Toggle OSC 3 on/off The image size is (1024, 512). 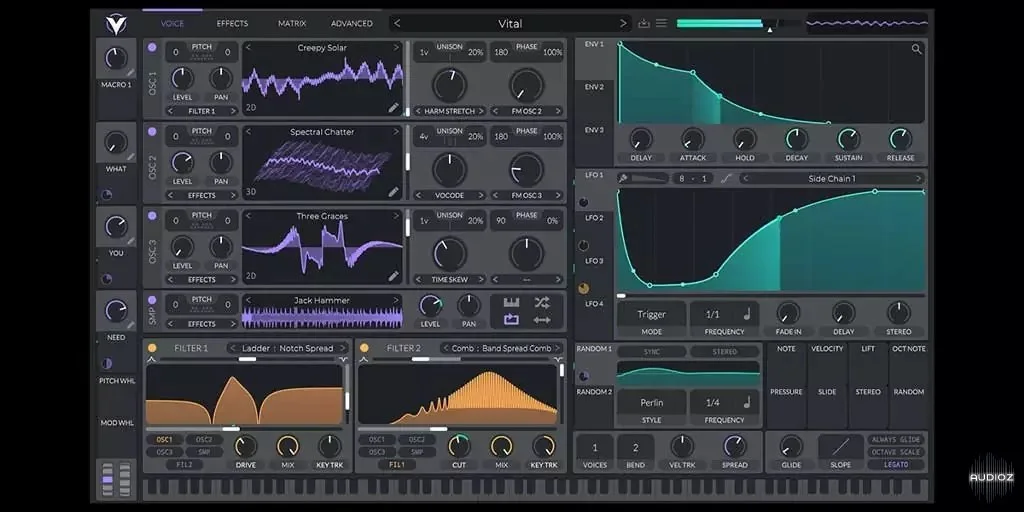coord(152,216)
